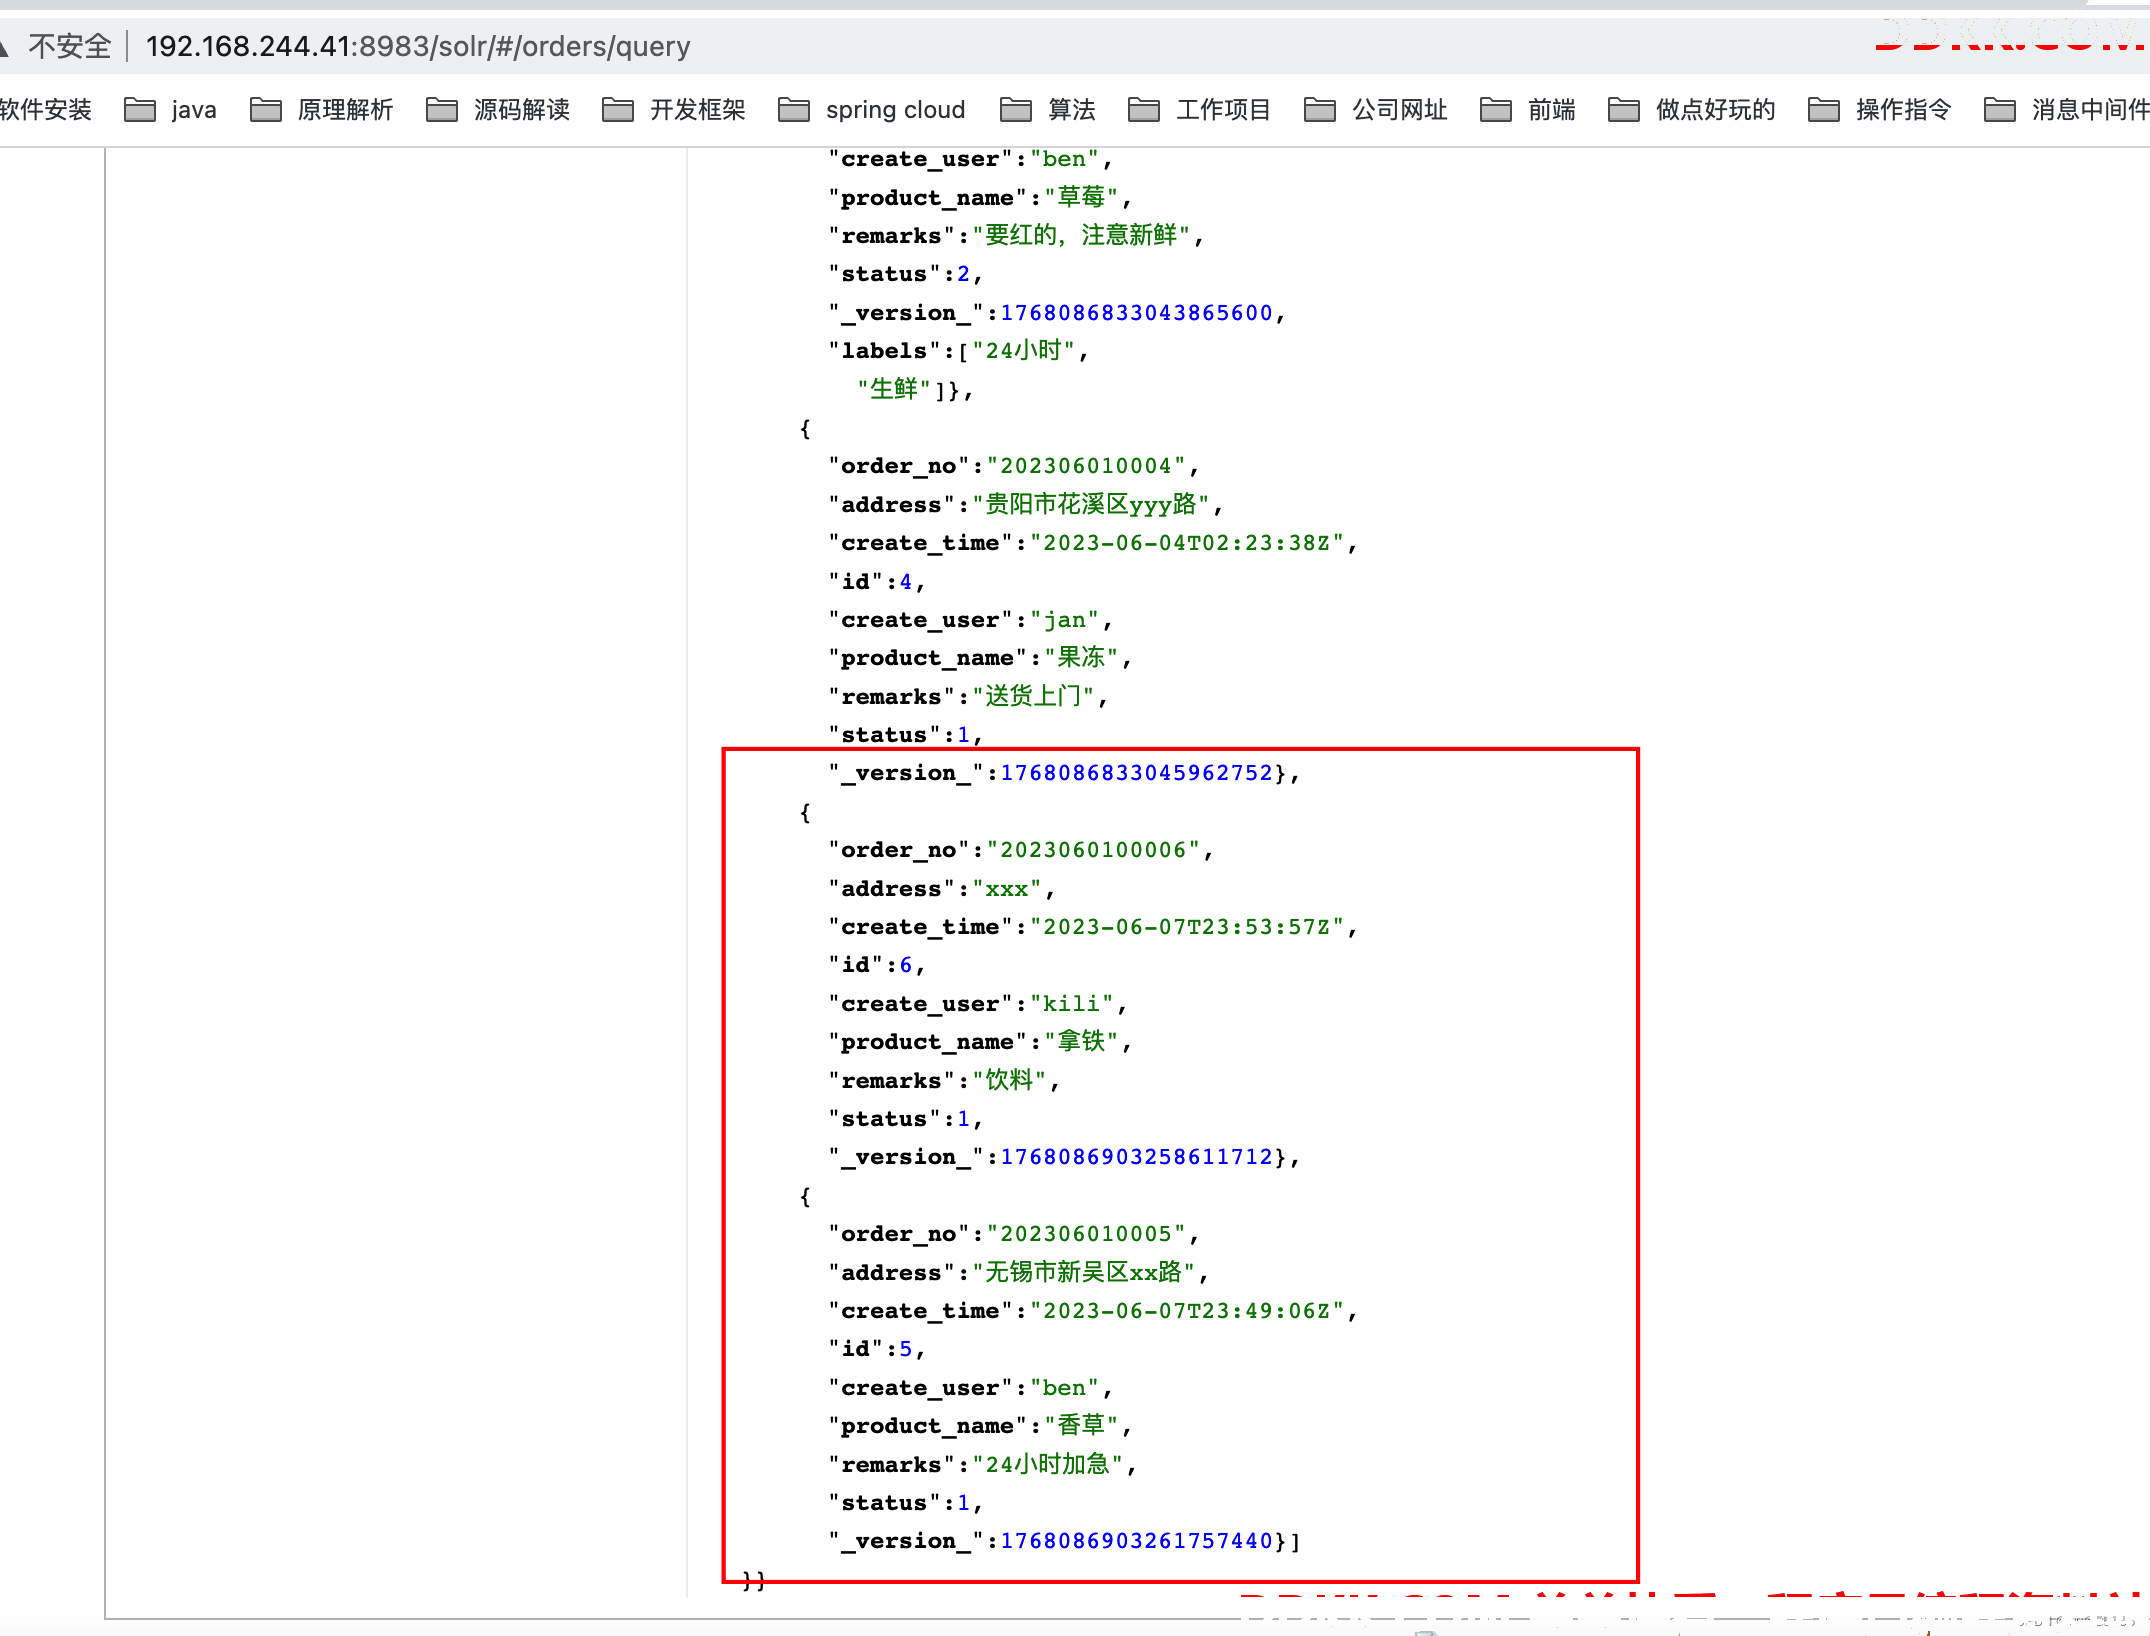Click the product_name value 拿铁
Image resolution: width=2150 pixels, height=1636 pixels.
pos(1081,1042)
